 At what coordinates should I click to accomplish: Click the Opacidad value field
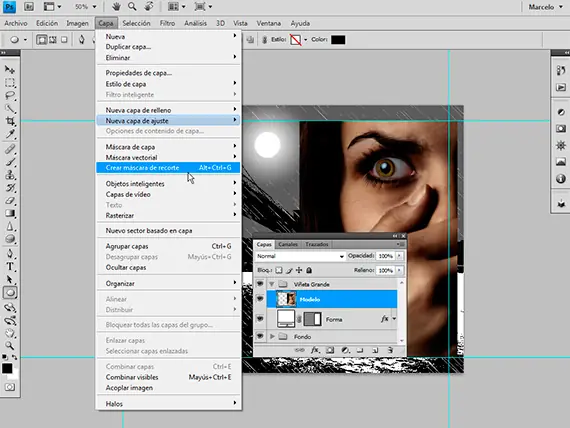click(x=385, y=256)
